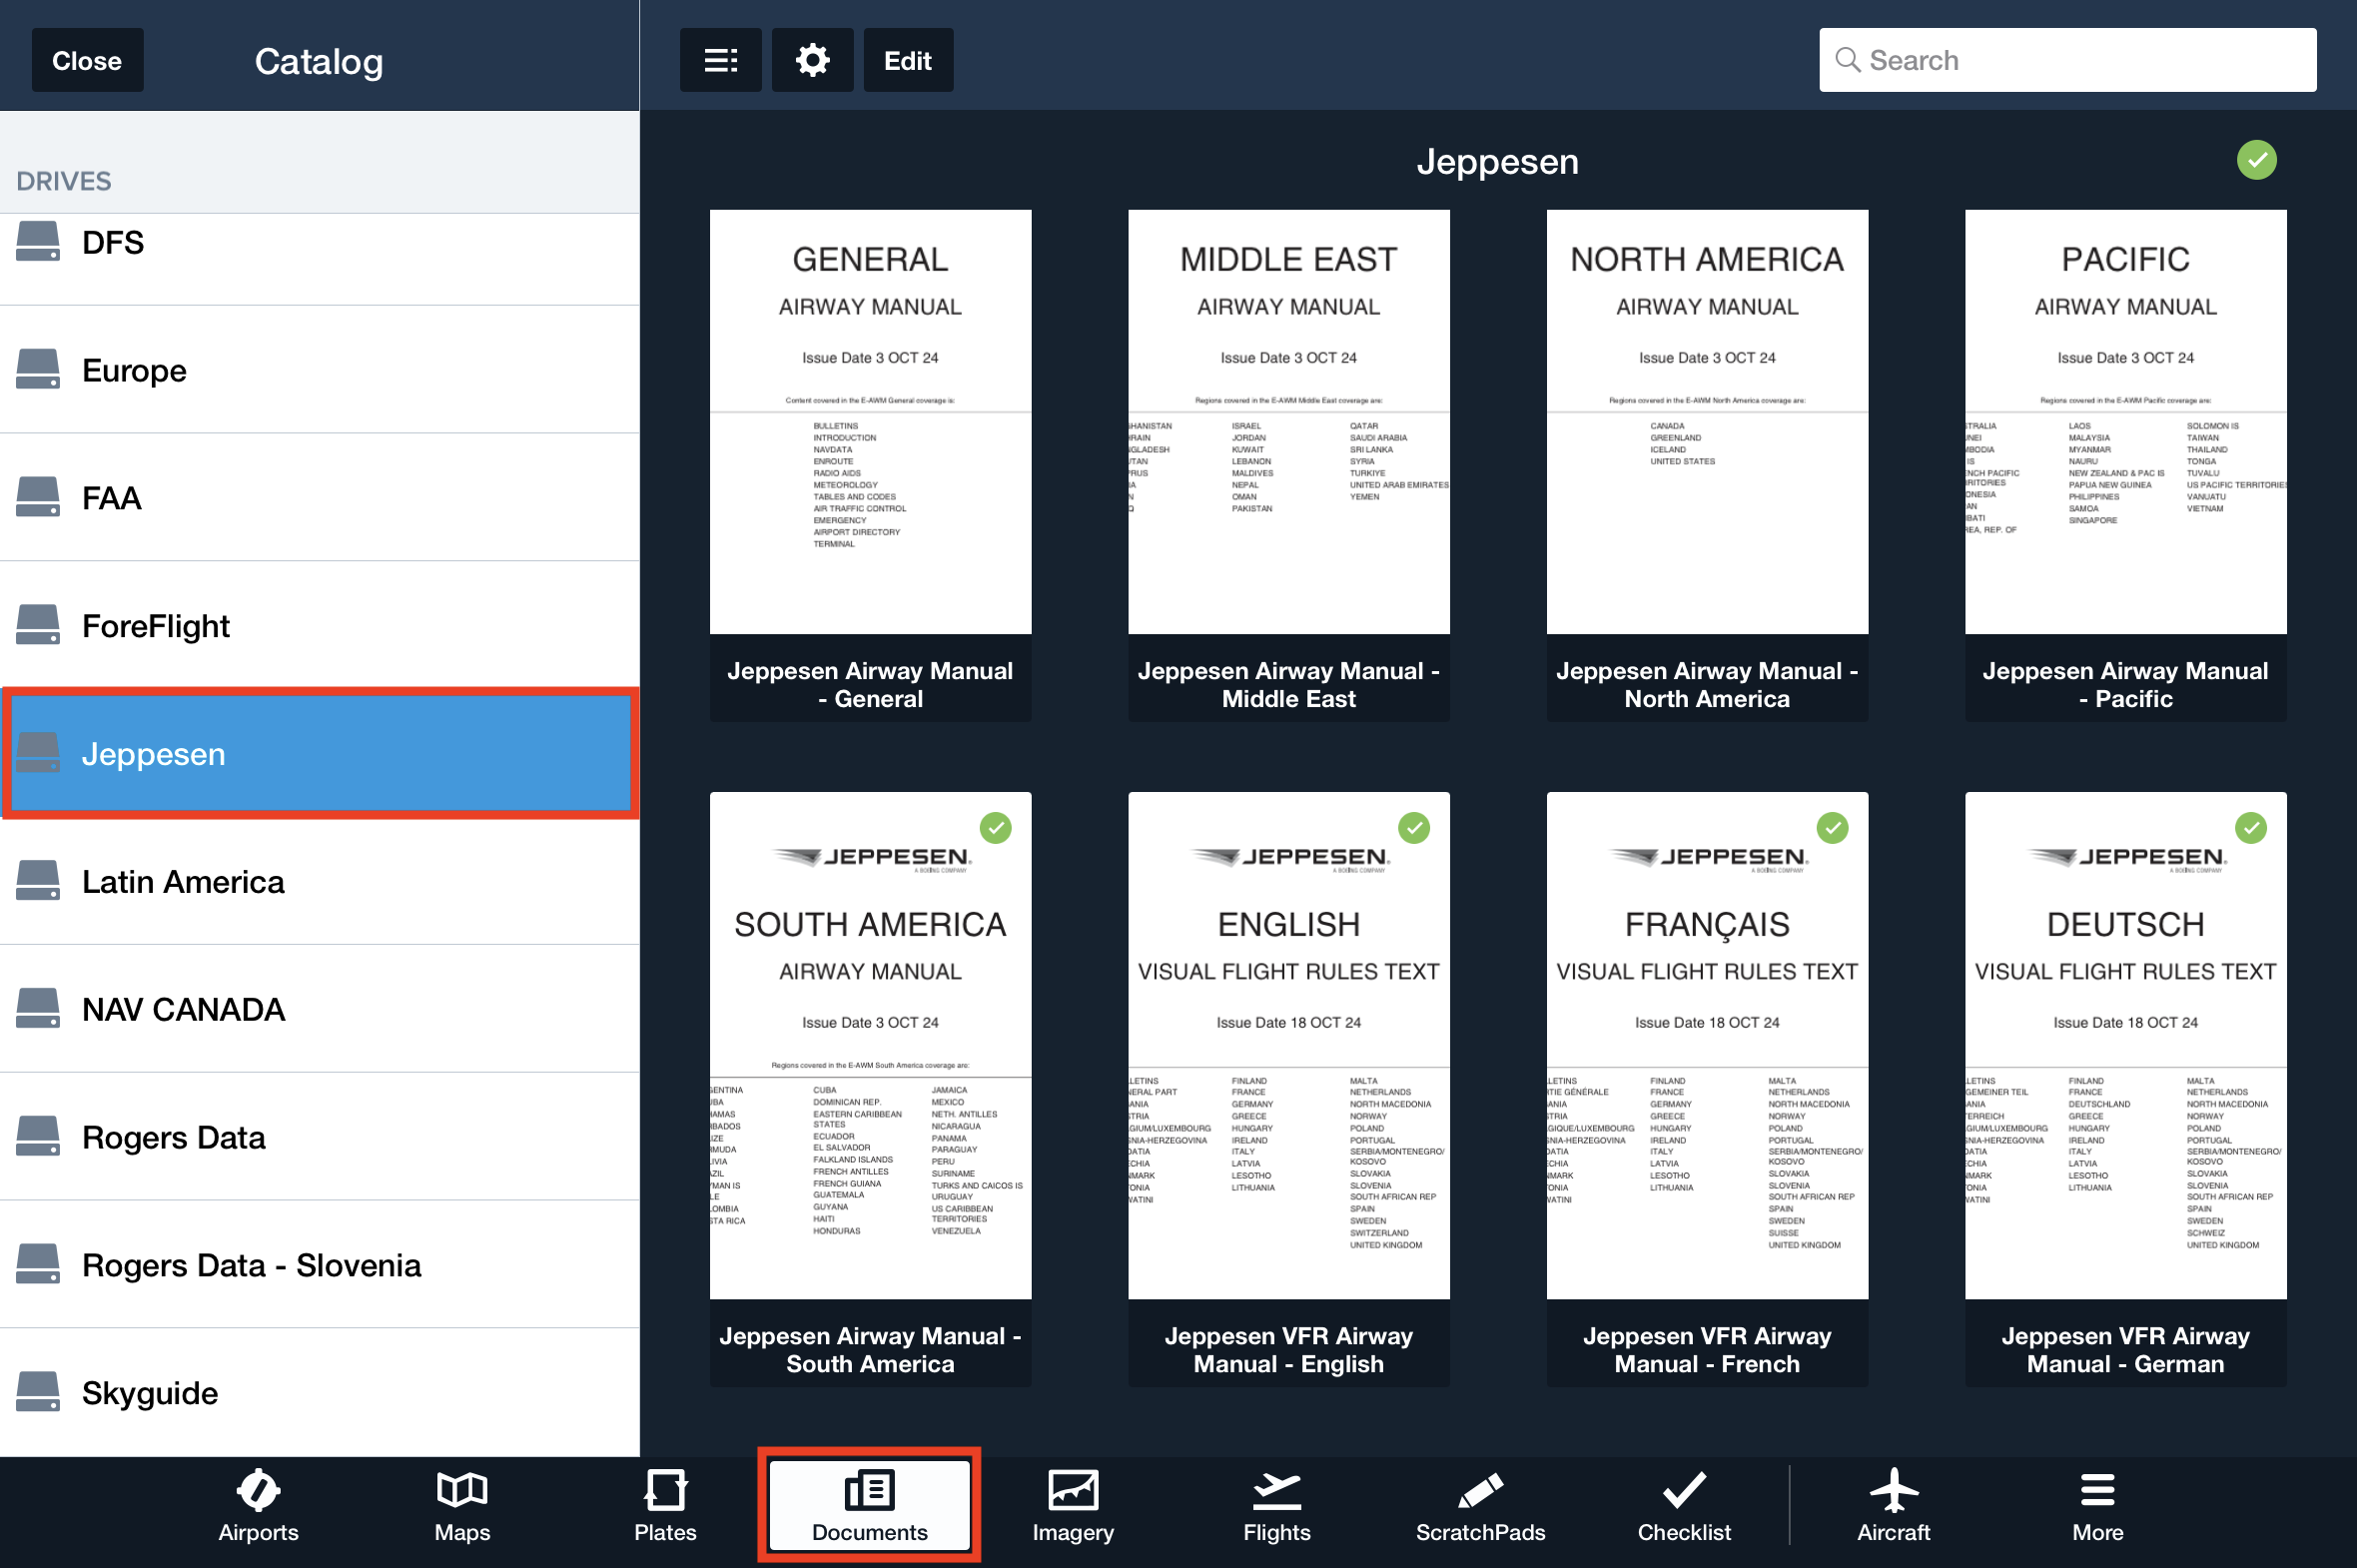Click the list view toggle icon
This screenshot has width=2357, height=1568.
[x=720, y=60]
